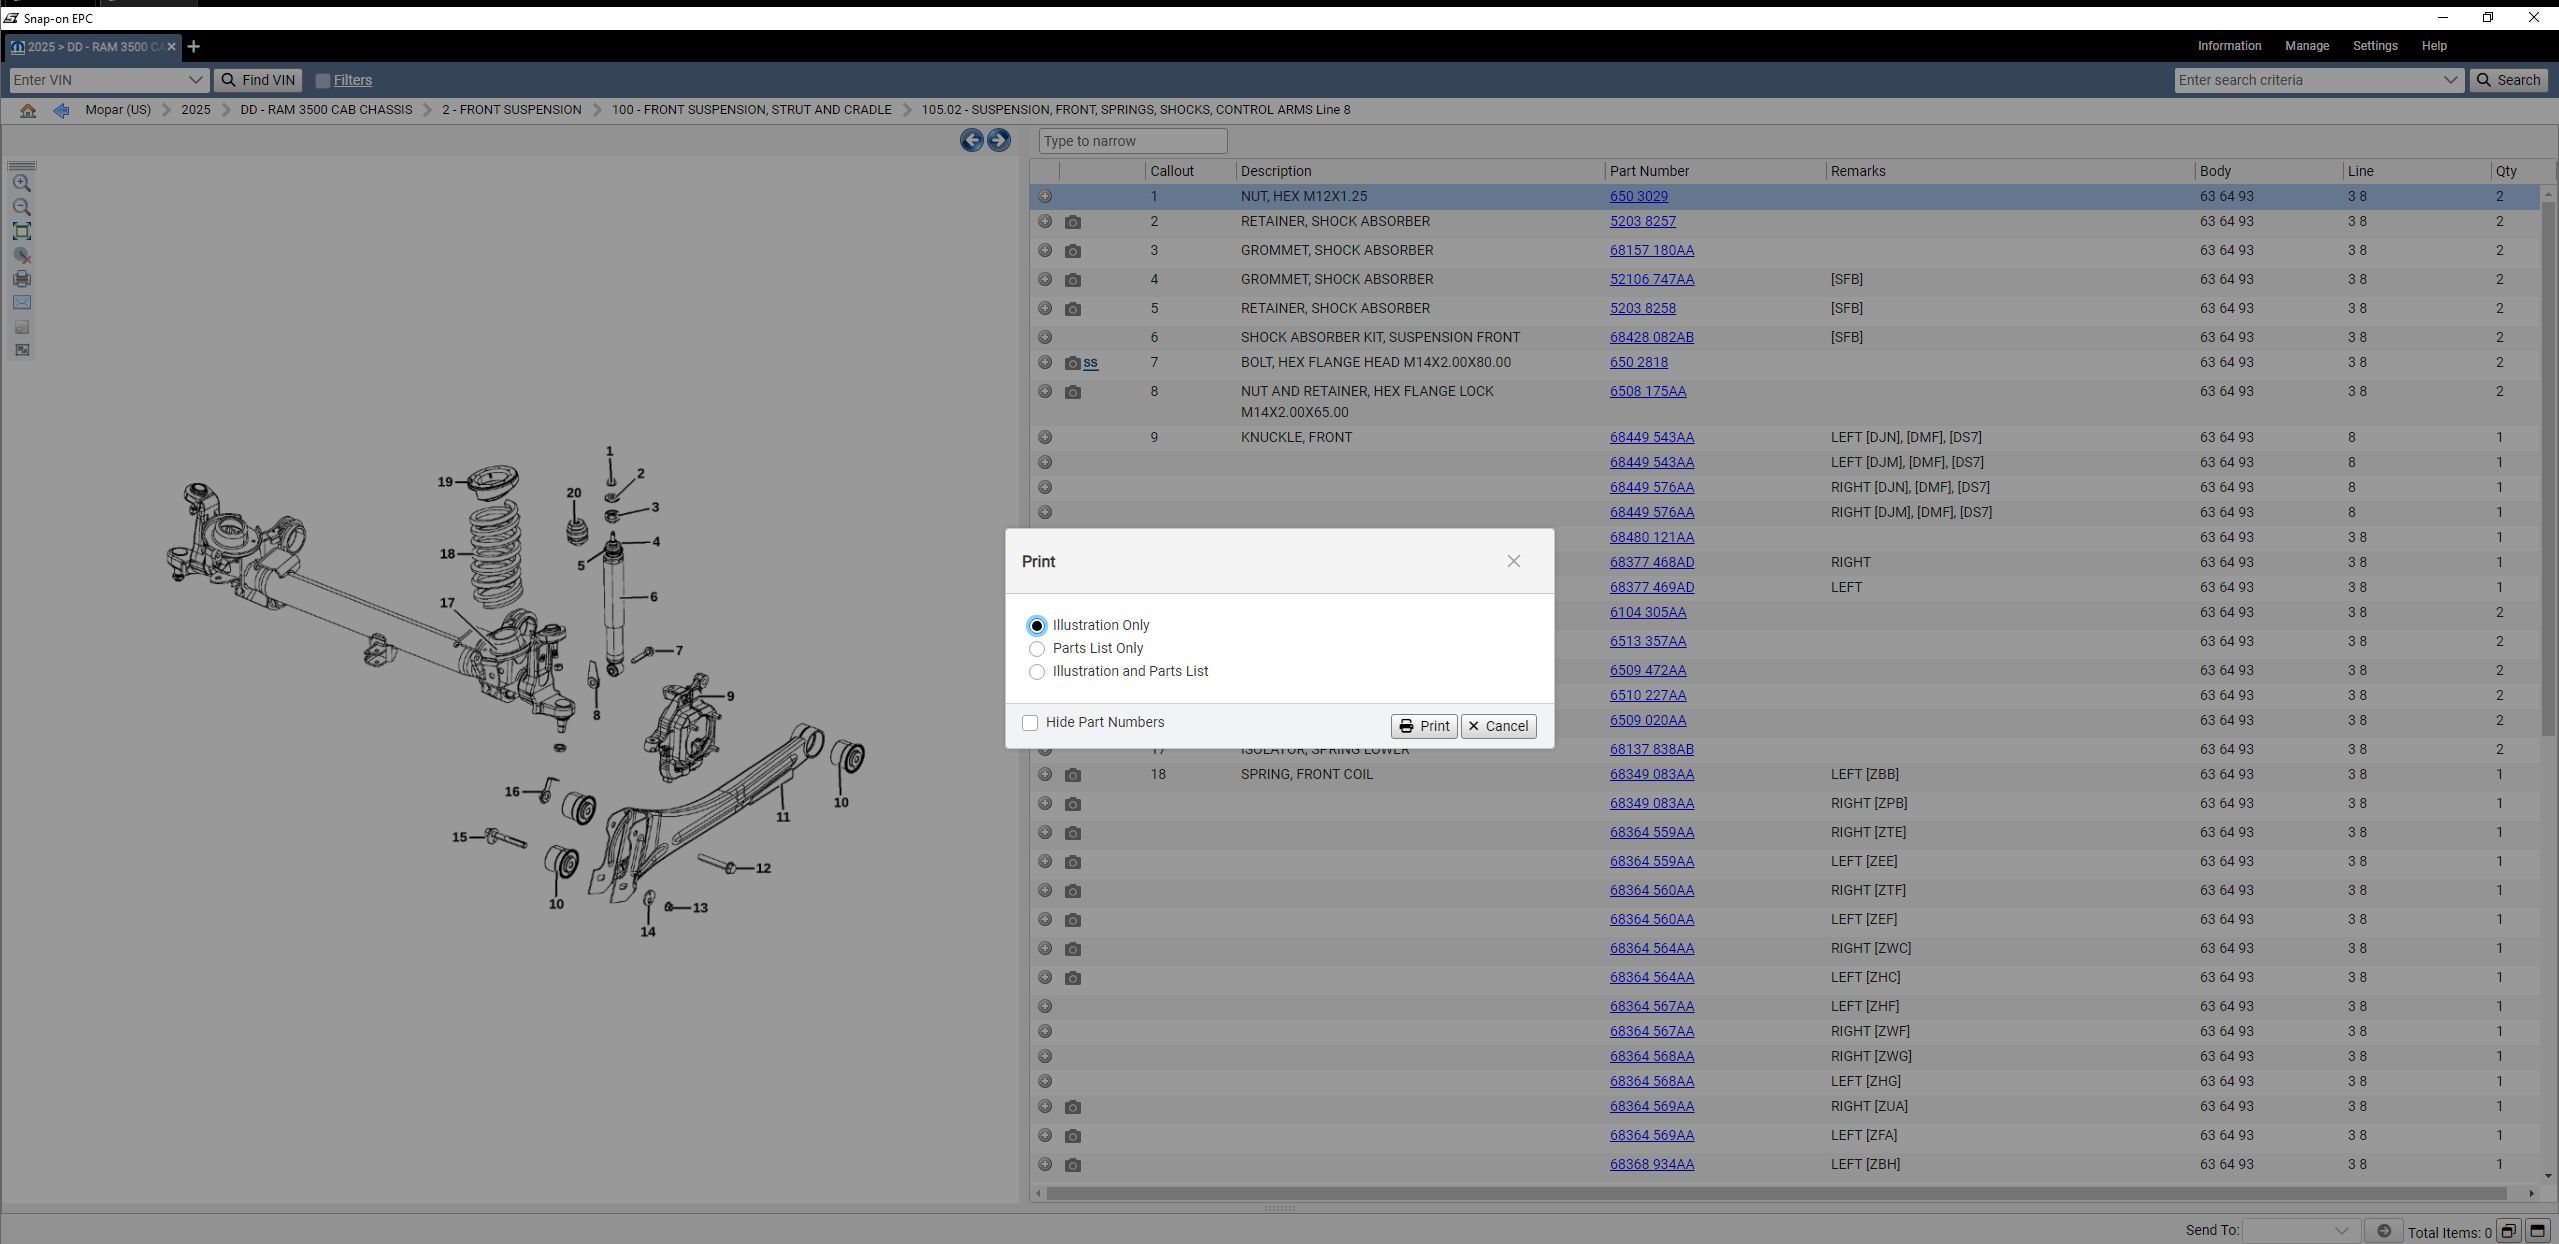Close the Print dialog with the X
Screen dimensions: 2559x1244
tap(1513, 561)
